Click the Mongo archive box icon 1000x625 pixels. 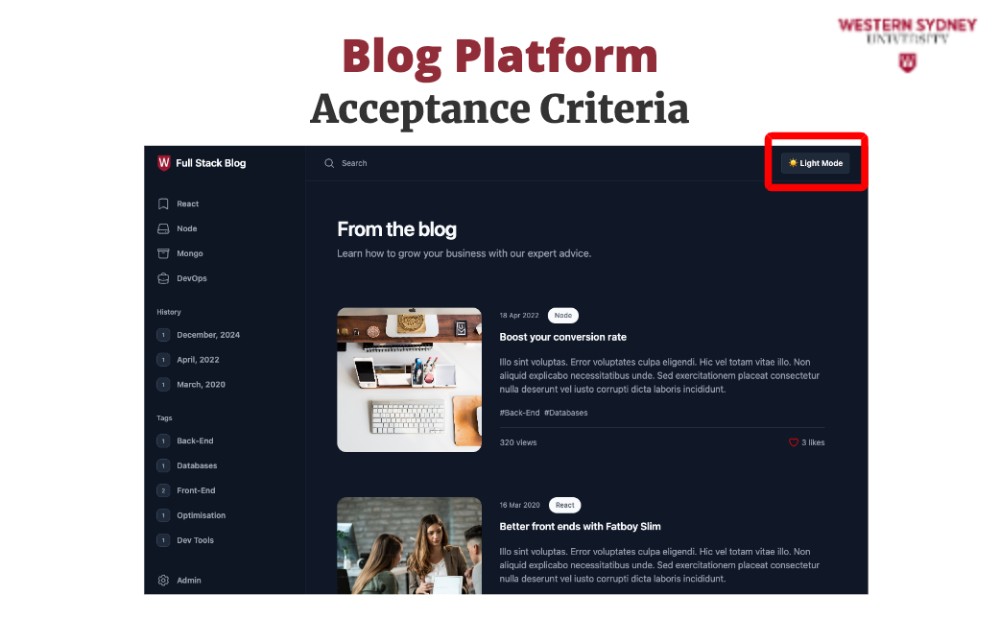163,253
